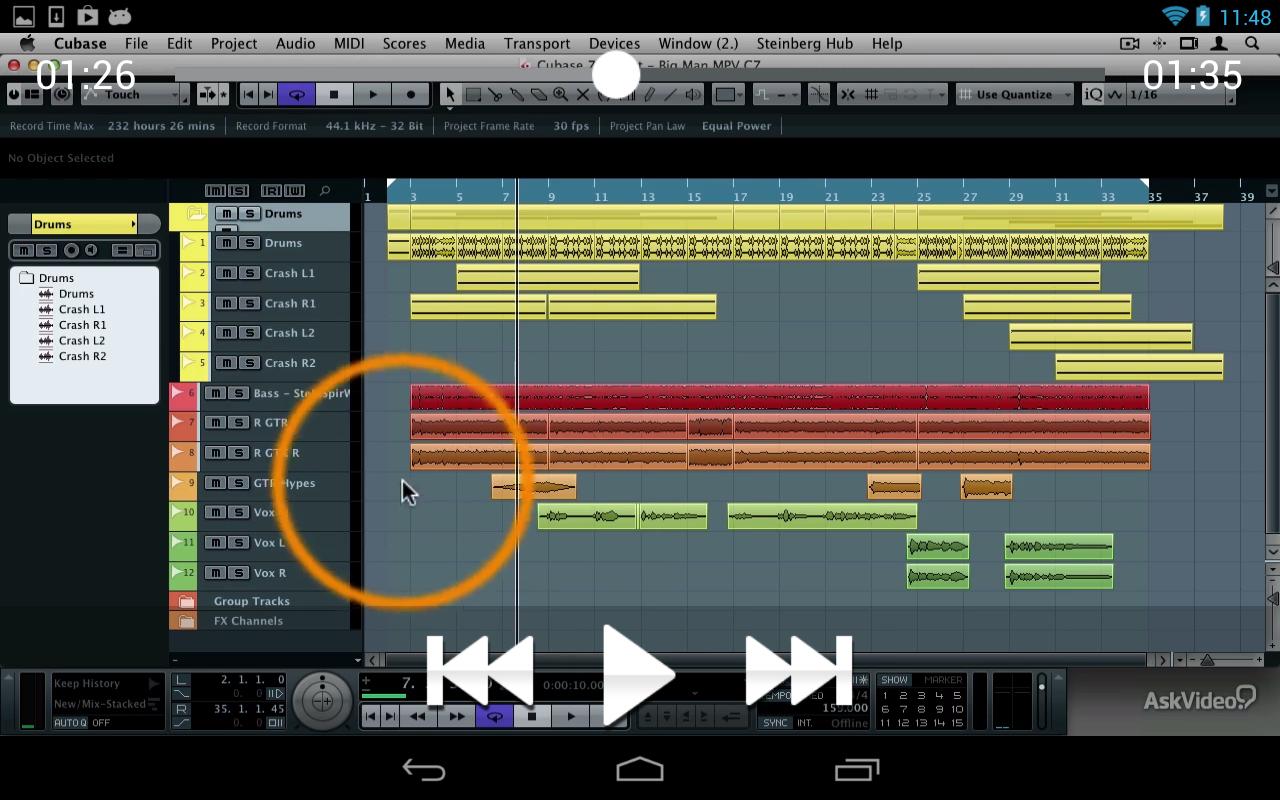Tap the large skip-forward overlay button
Image resolution: width=1280 pixels, height=800 pixels.
coord(798,672)
